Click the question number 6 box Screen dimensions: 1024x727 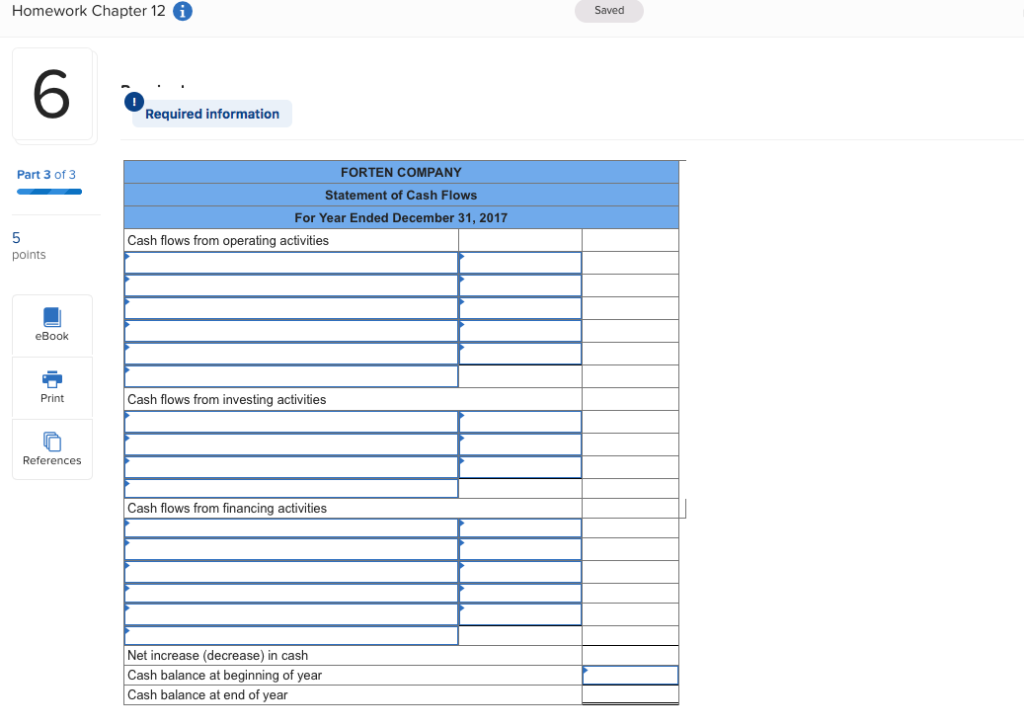click(x=52, y=94)
